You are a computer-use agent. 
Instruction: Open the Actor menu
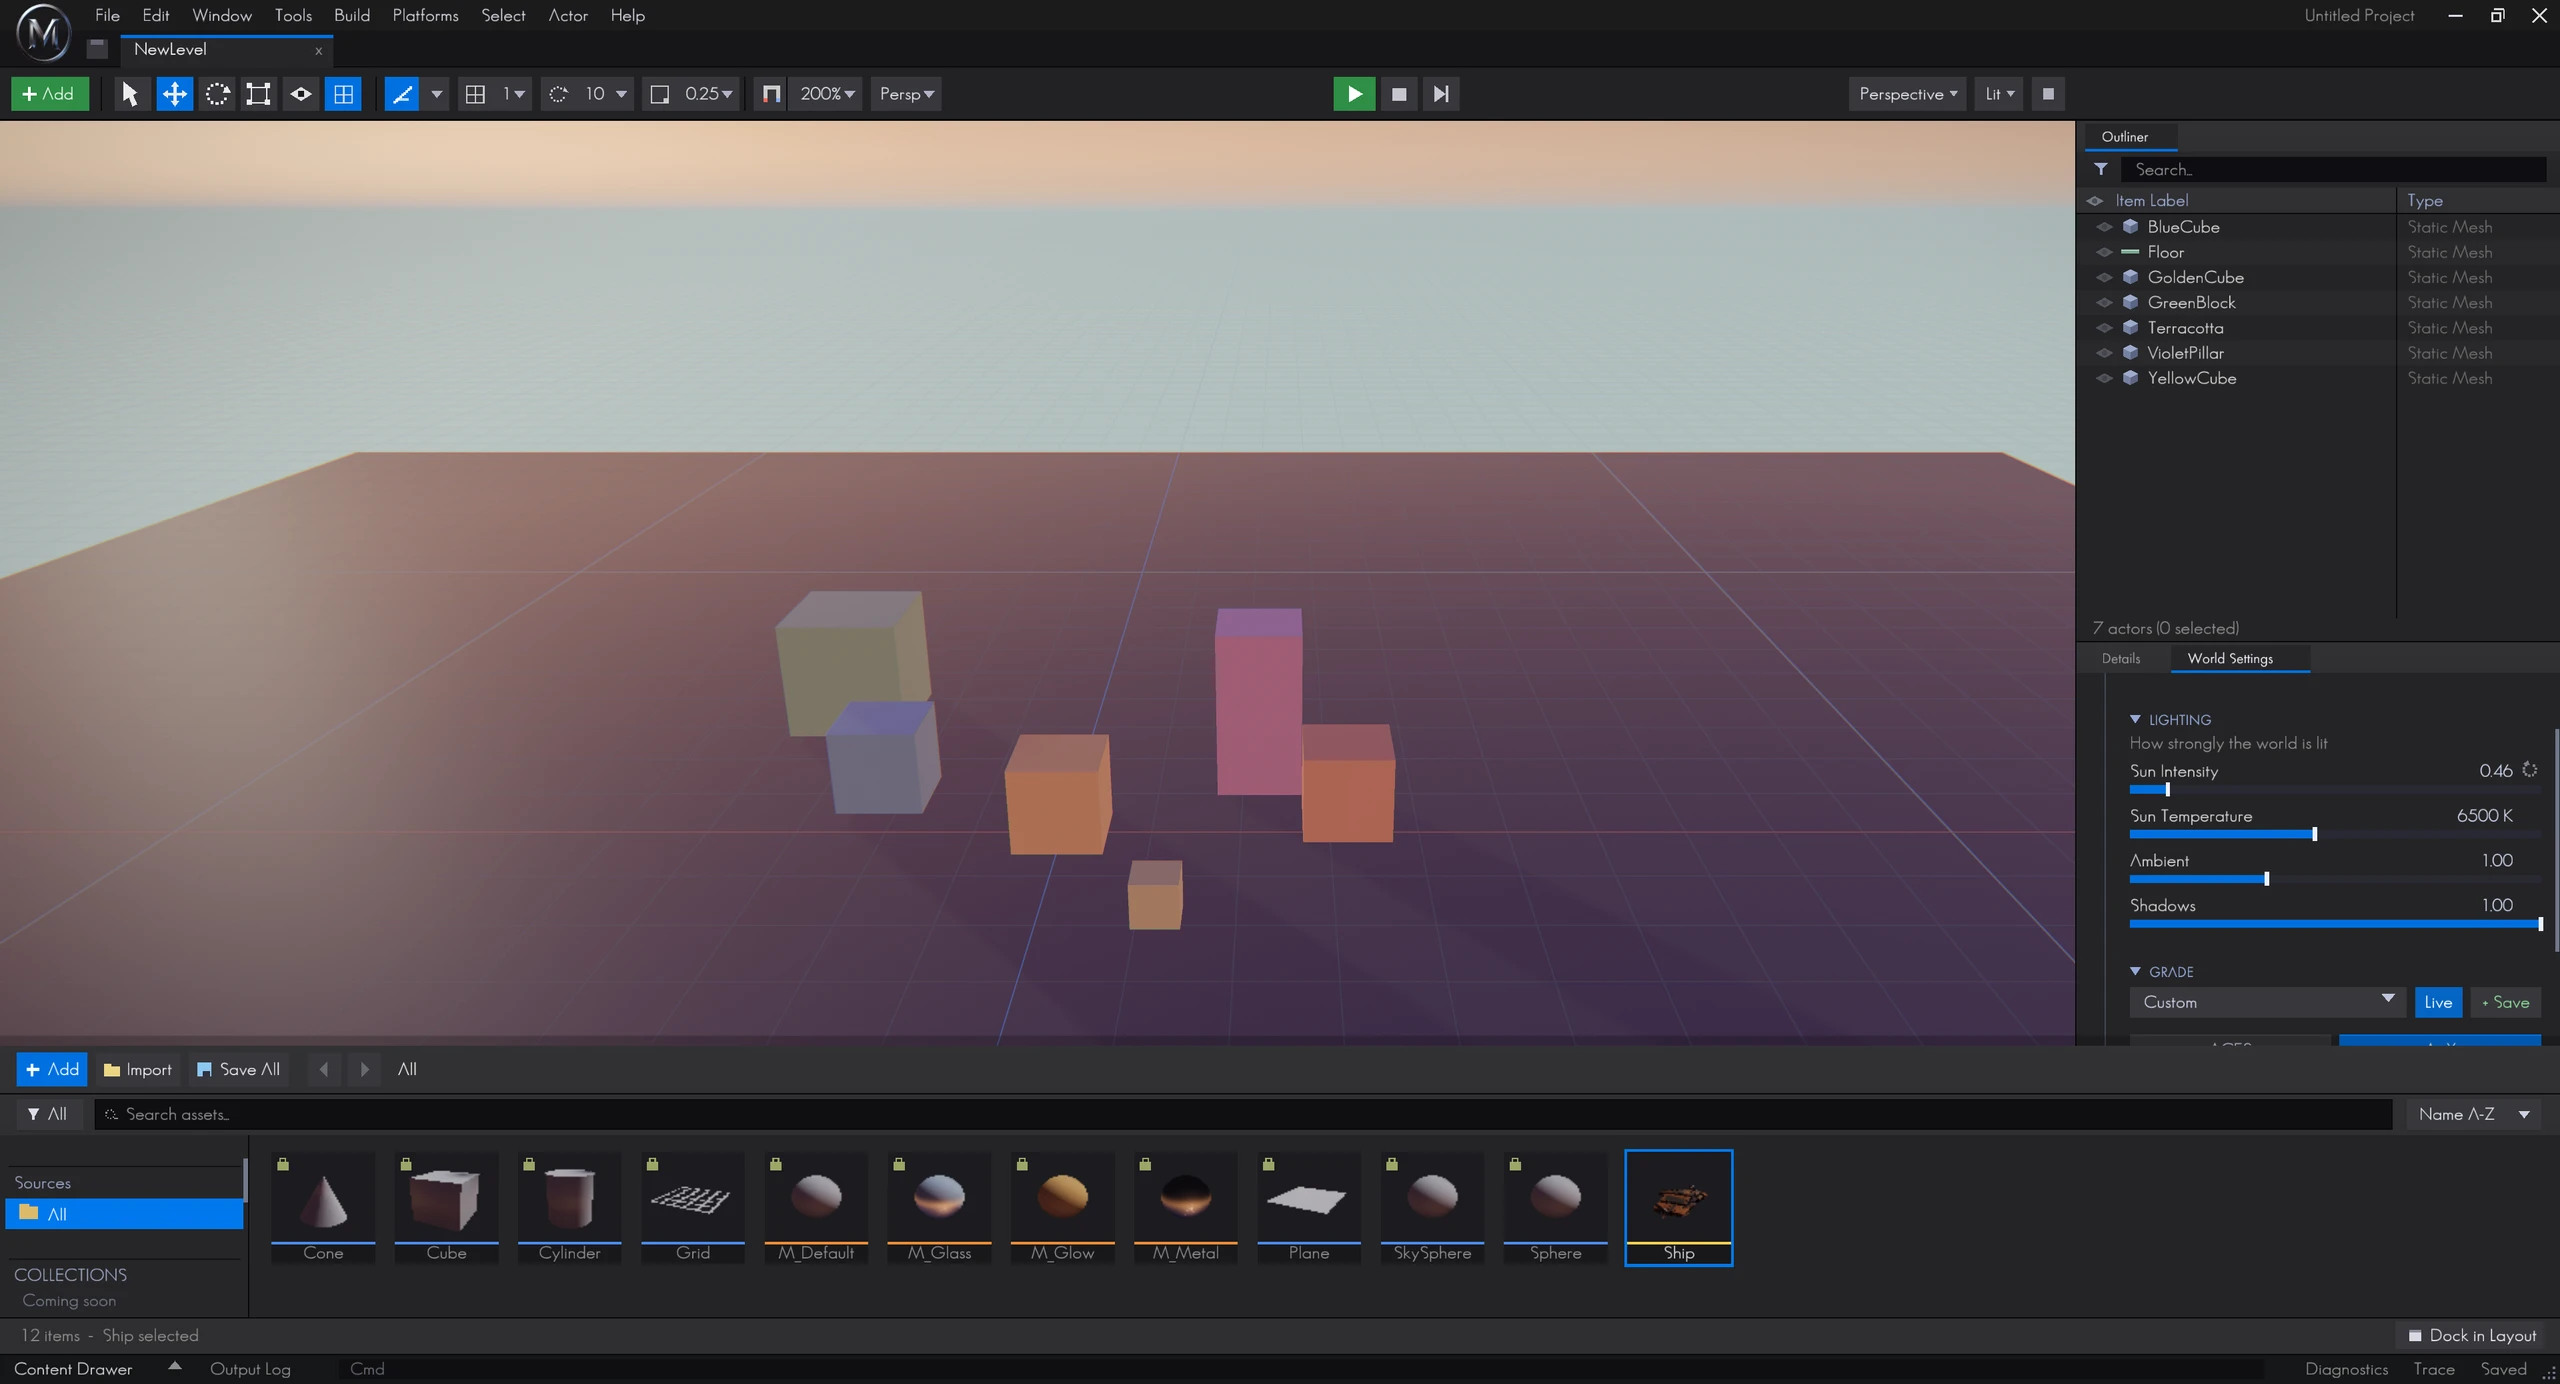(568, 15)
